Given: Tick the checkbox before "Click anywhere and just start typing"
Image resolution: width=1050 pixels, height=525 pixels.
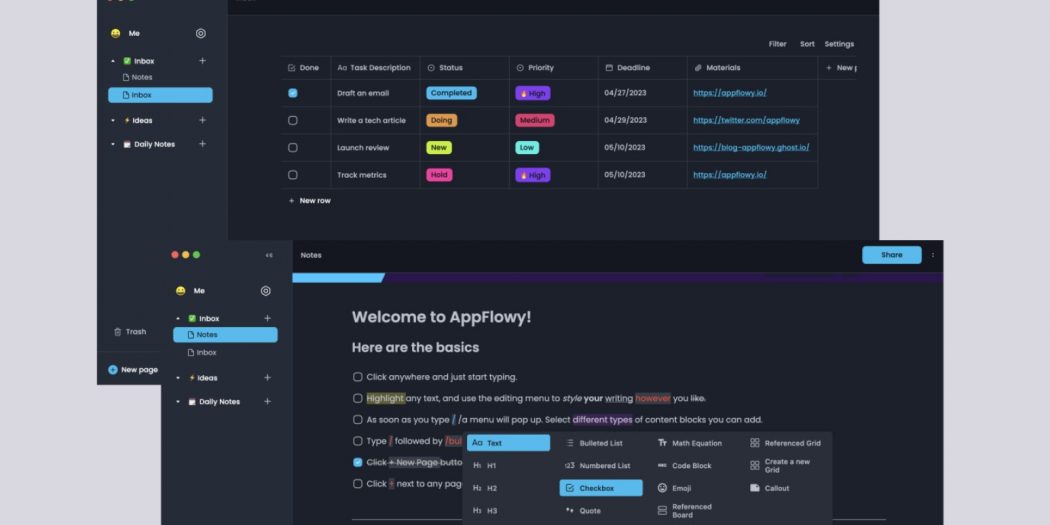Looking at the screenshot, I should 358,377.
